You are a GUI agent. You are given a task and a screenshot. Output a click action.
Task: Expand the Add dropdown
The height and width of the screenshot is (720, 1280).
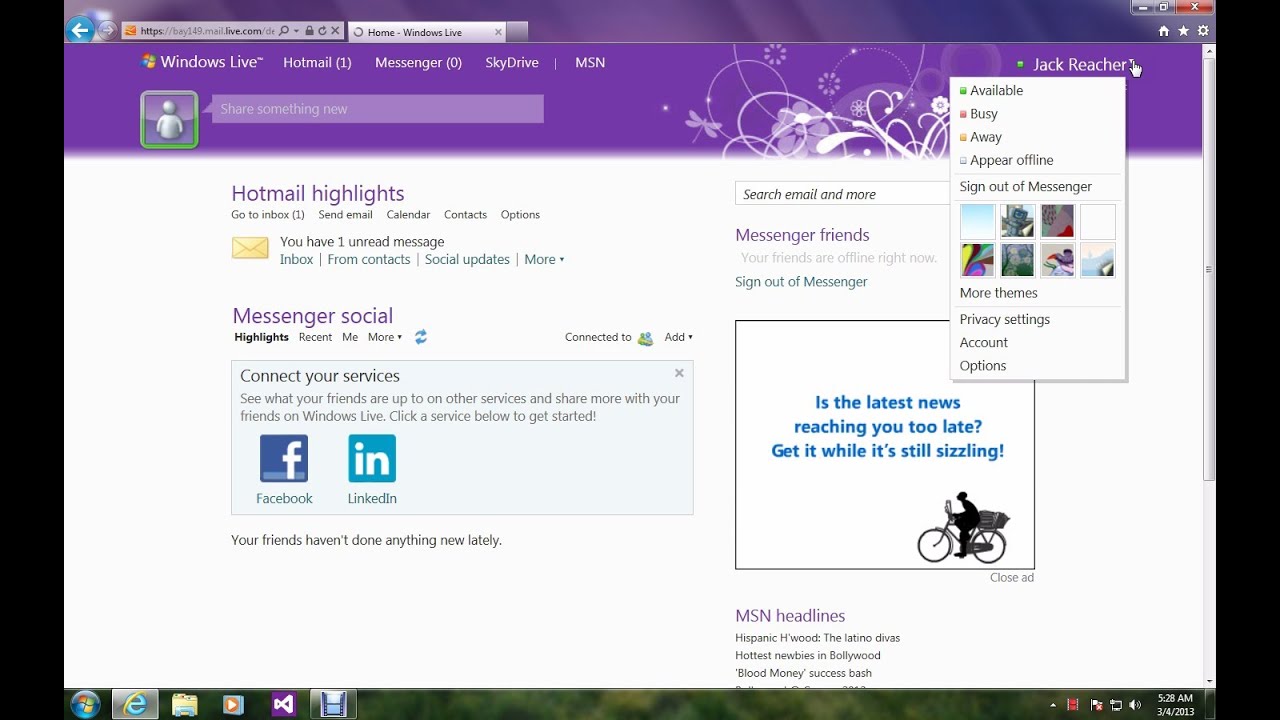(679, 337)
